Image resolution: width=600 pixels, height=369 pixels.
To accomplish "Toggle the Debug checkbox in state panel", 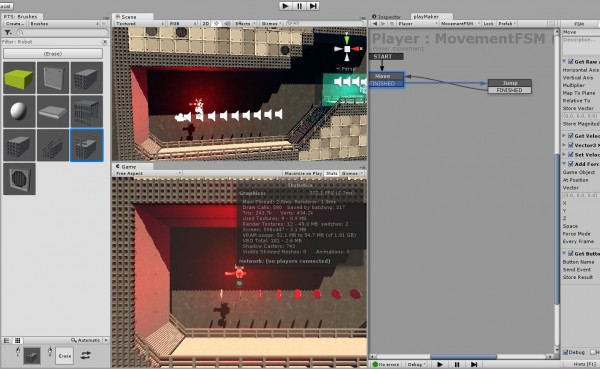I will point(566,352).
